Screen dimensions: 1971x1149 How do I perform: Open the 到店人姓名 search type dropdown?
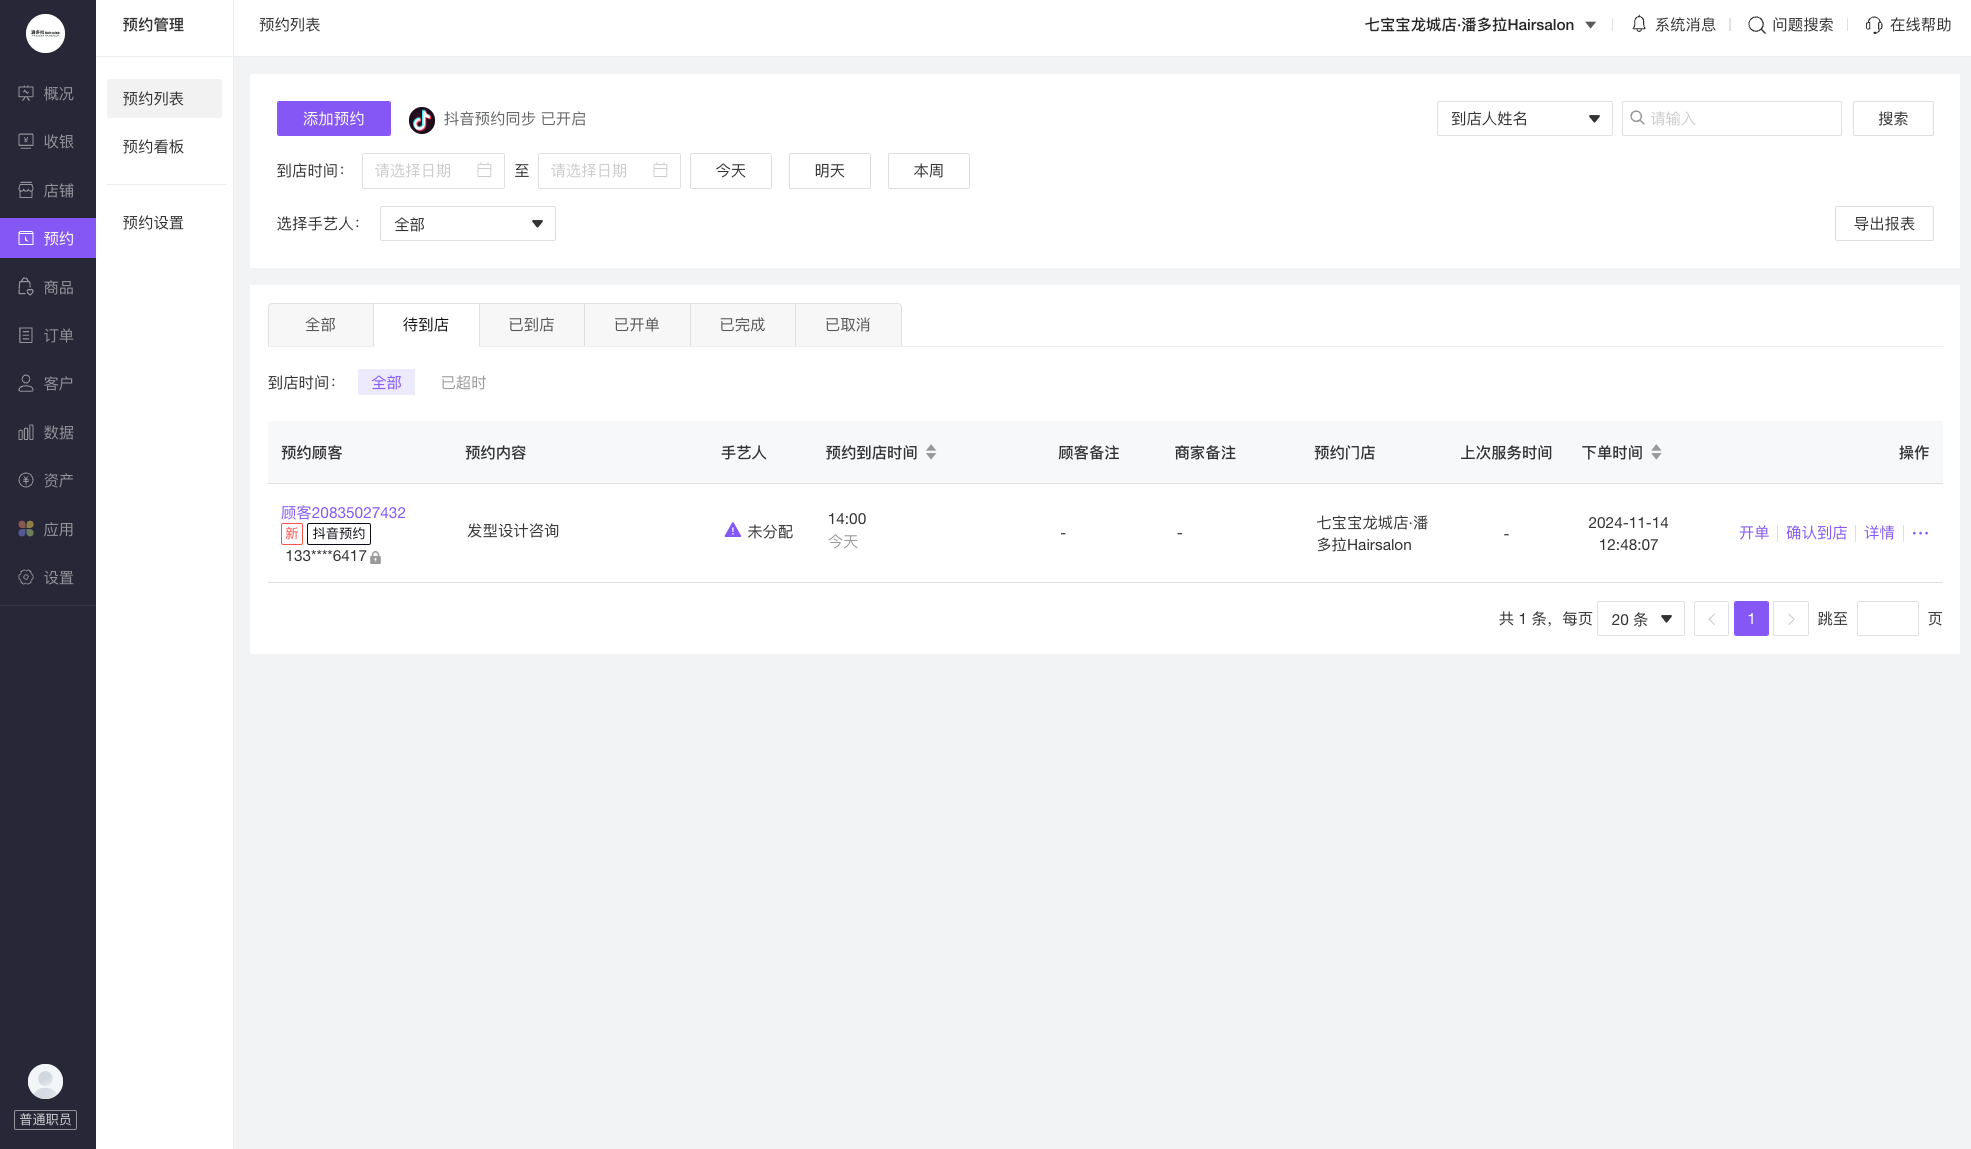coord(1524,118)
